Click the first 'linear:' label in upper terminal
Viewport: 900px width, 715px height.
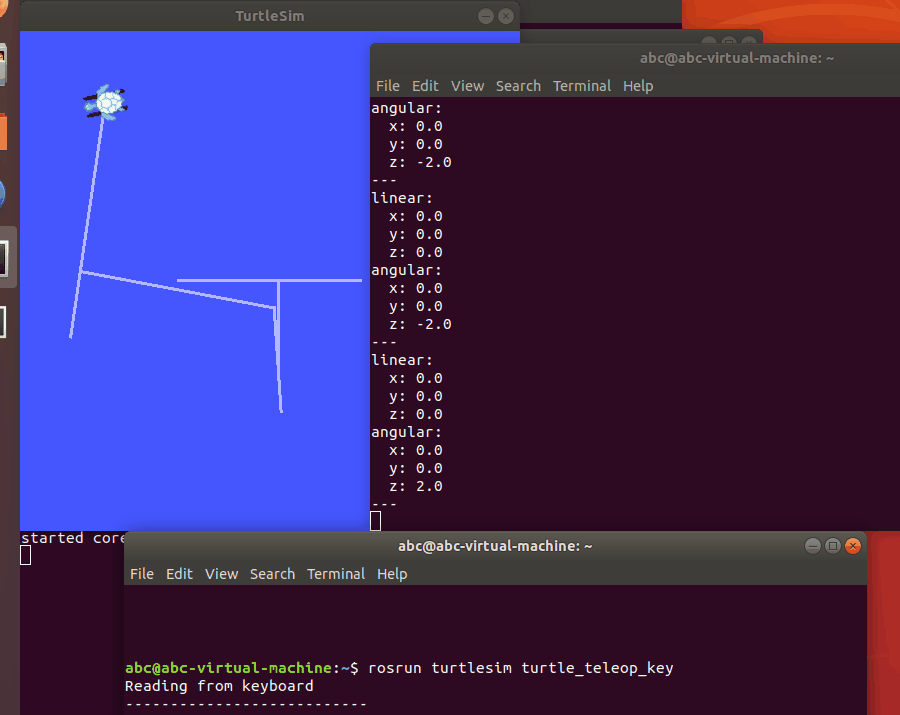[x=402, y=198]
